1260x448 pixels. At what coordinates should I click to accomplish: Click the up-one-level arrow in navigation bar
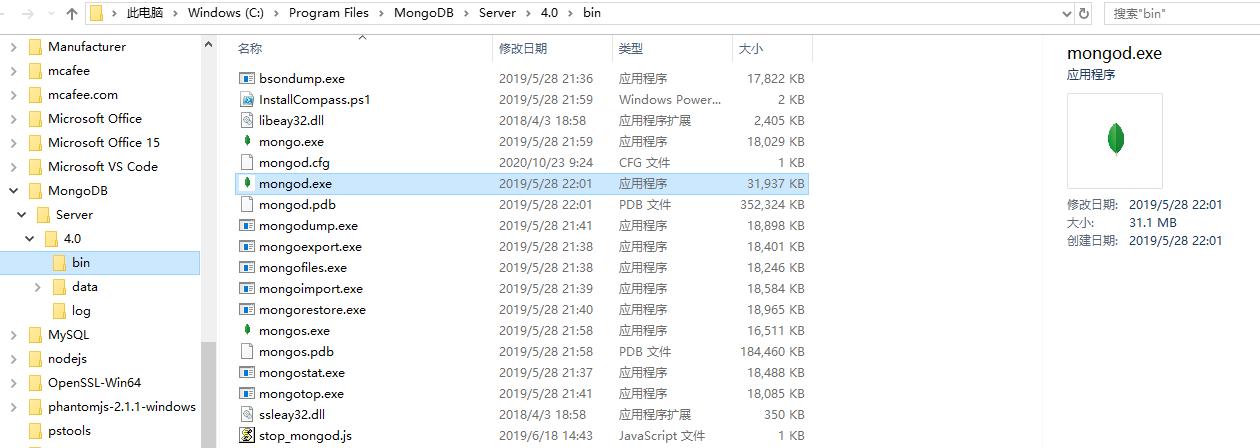tap(72, 14)
